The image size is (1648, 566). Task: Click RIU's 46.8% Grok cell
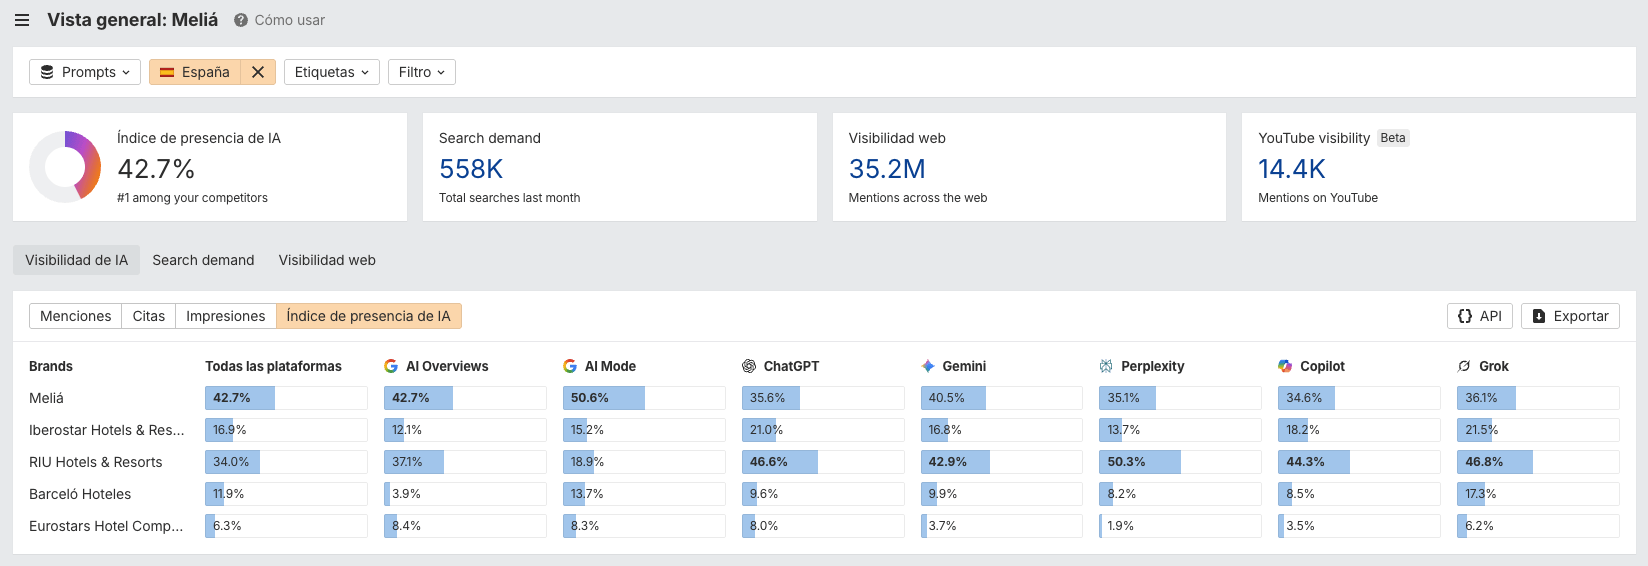[1538, 462]
